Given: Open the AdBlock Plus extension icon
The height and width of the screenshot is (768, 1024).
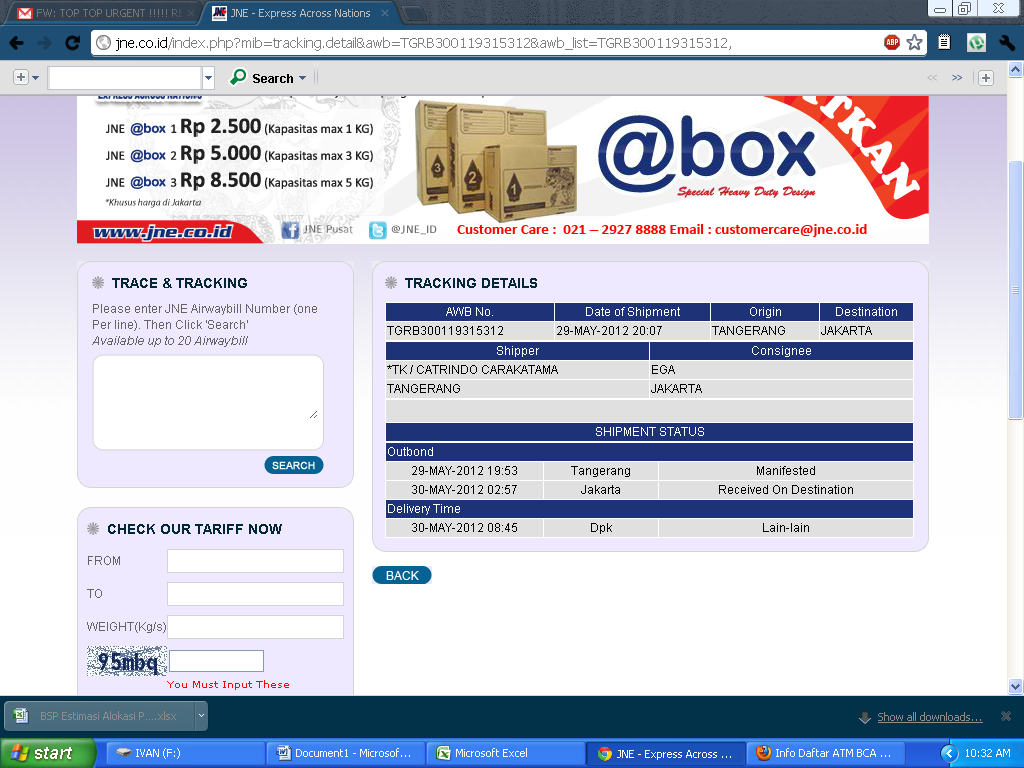Looking at the screenshot, I should 891,42.
